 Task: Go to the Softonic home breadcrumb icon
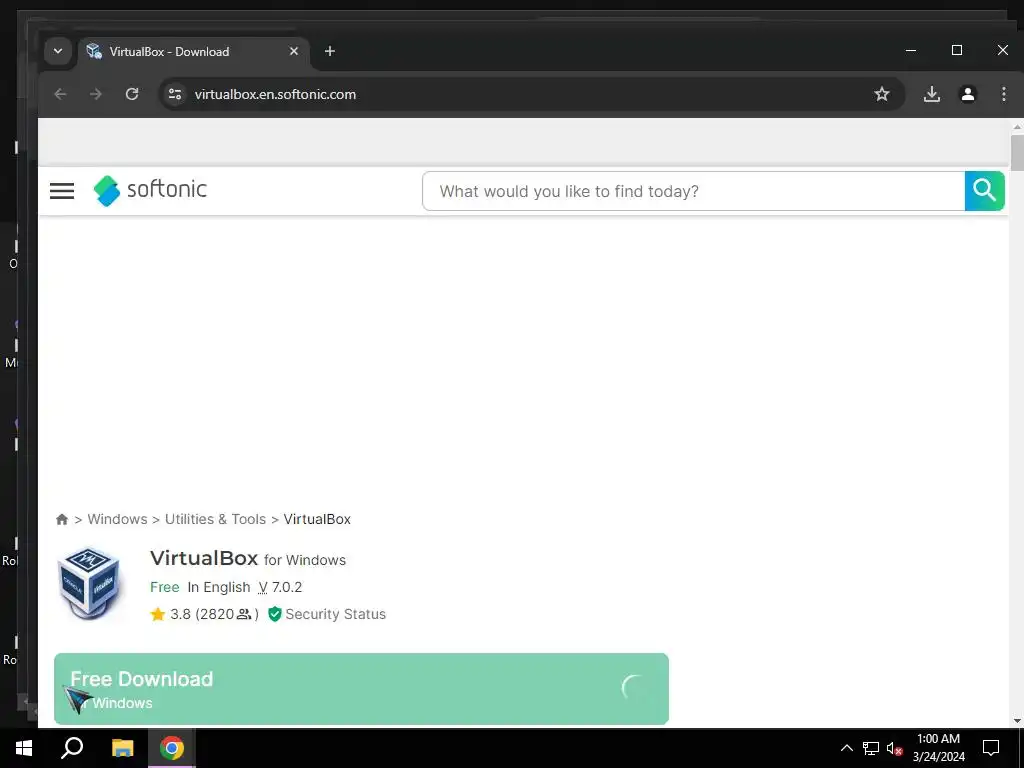(62, 519)
